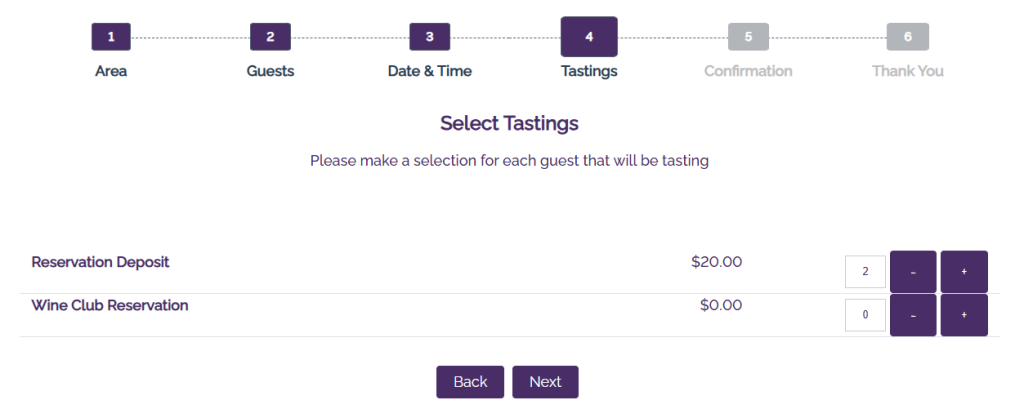1024x409 pixels.
Task: Increase Reservation Deposit quantity with plus
Action: coord(964,272)
